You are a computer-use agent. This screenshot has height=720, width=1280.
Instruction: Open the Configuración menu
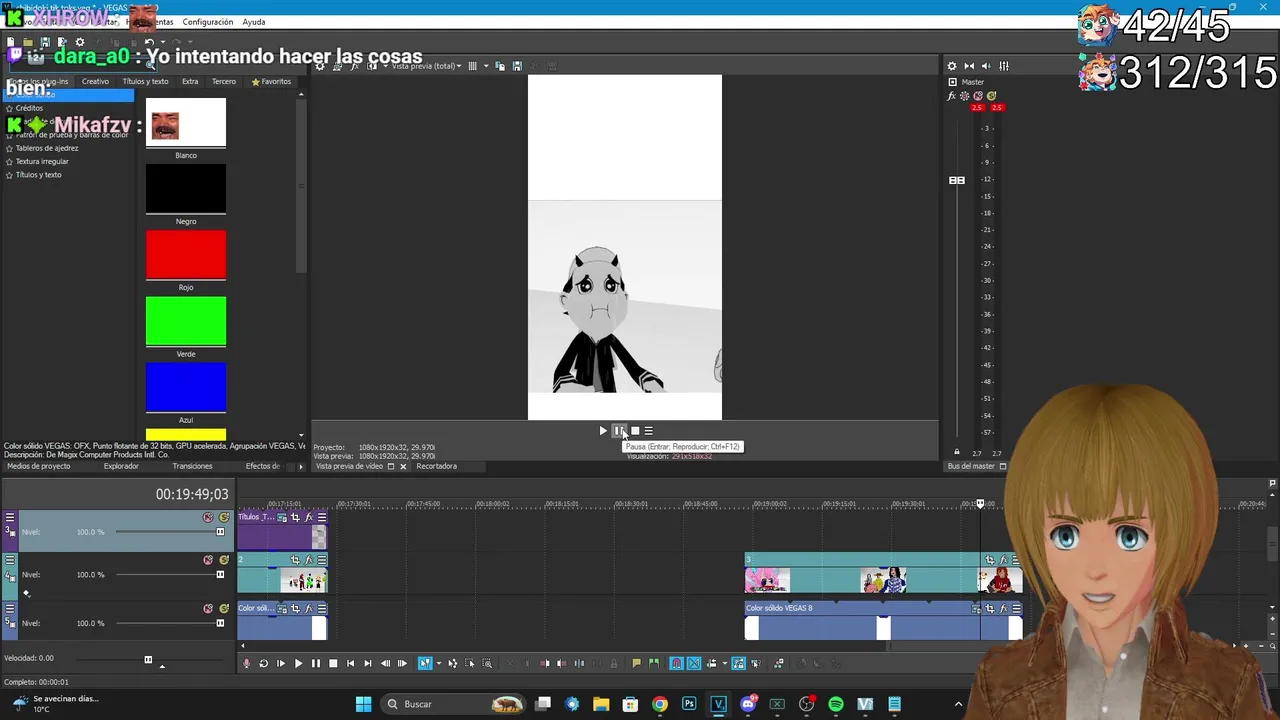point(208,21)
